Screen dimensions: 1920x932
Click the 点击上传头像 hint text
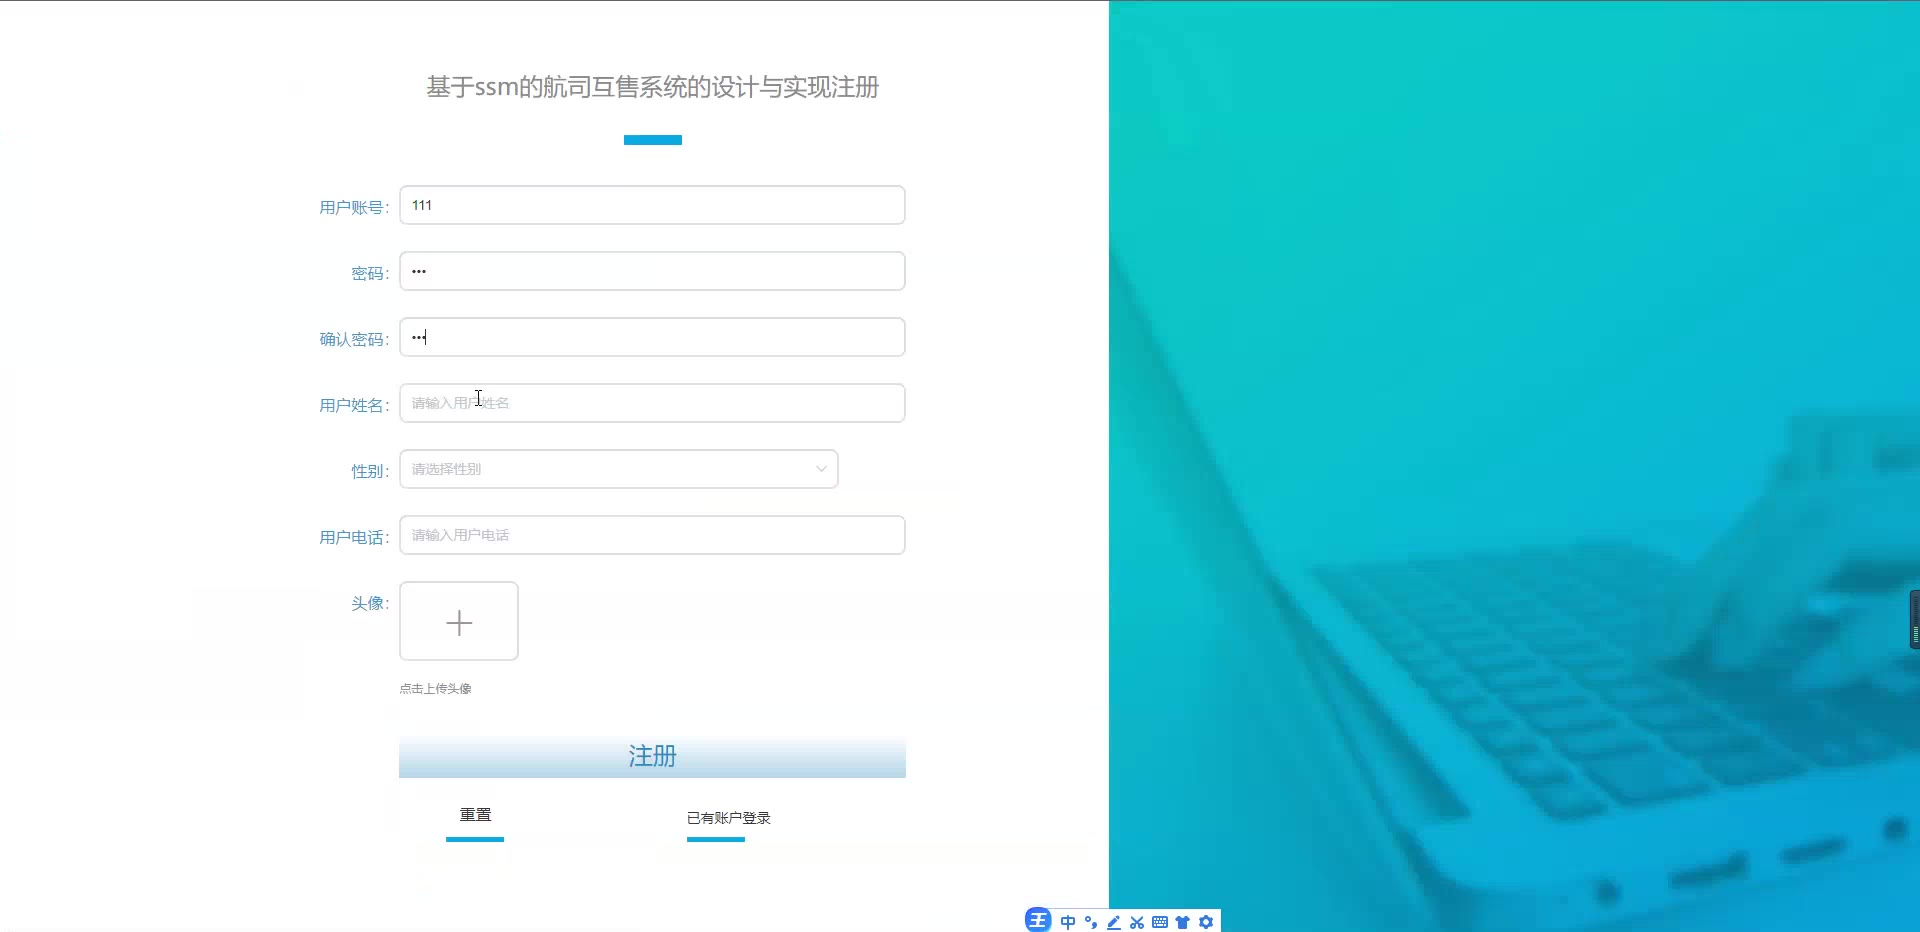pyautogui.click(x=435, y=689)
